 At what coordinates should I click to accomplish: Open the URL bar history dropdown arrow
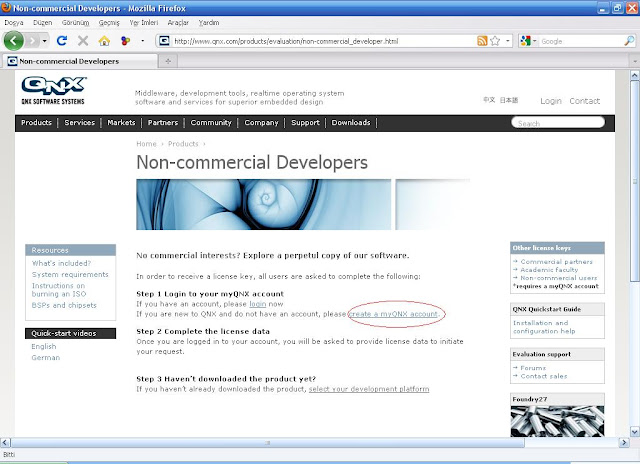pyautogui.click(x=507, y=41)
